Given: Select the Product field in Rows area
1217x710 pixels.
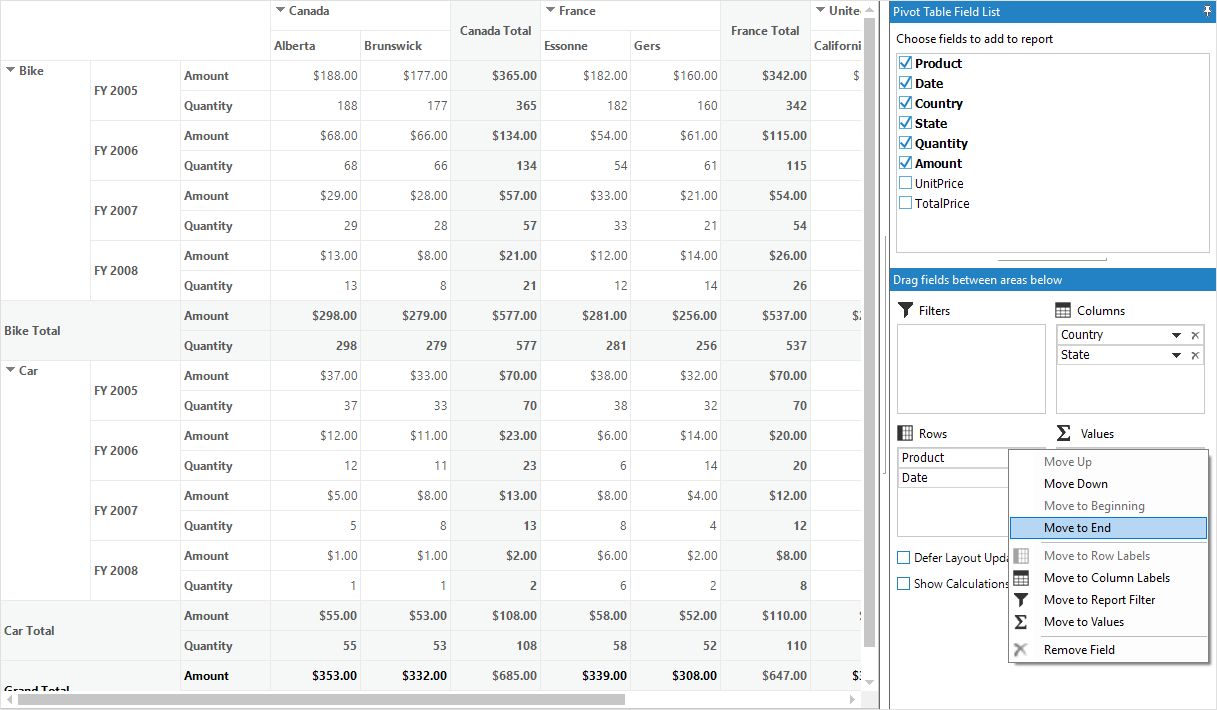Looking at the screenshot, I should point(953,458).
